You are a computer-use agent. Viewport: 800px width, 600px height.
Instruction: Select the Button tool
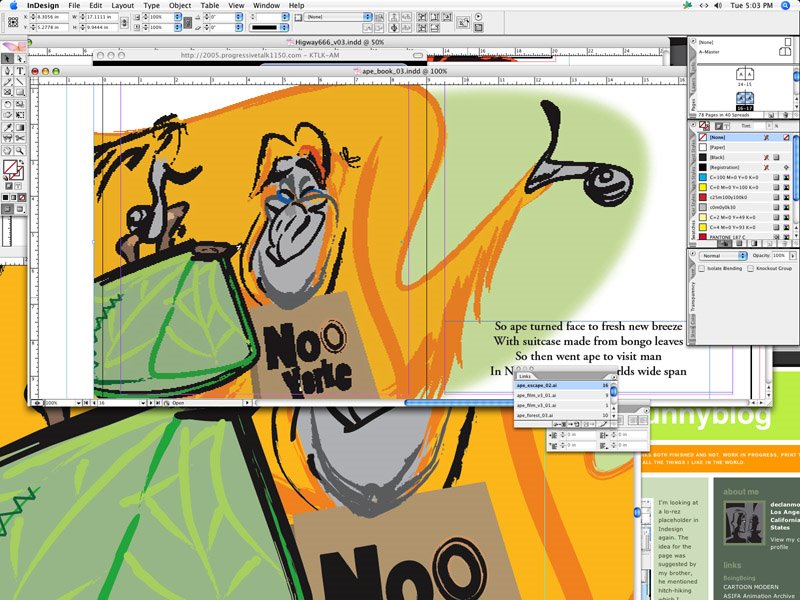tap(7, 138)
